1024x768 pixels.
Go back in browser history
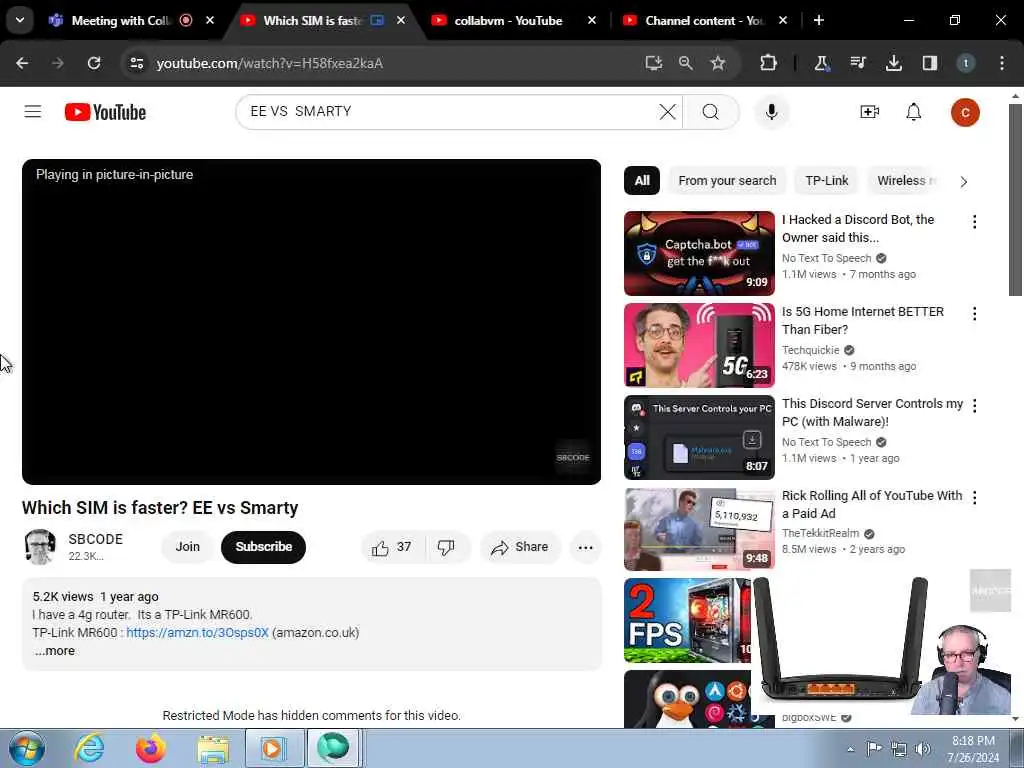pos(22,63)
